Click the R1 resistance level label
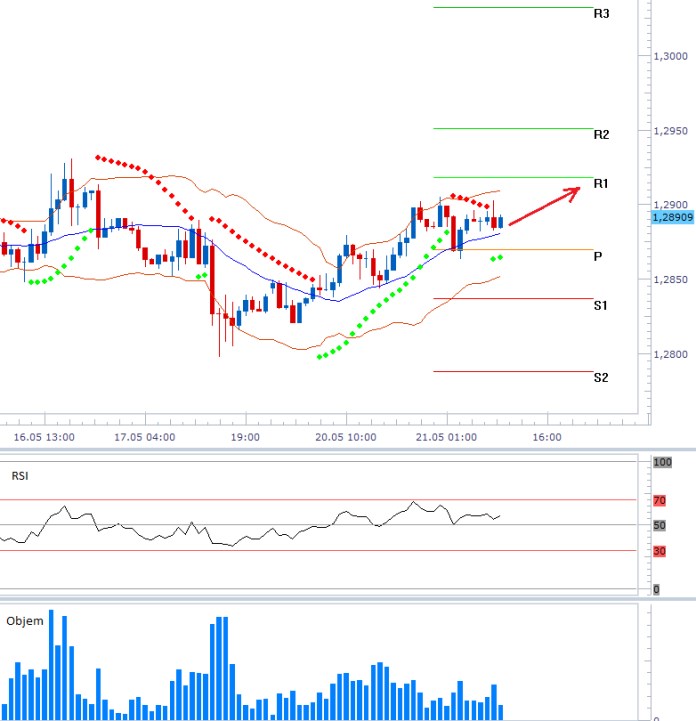 [x=601, y=184]
